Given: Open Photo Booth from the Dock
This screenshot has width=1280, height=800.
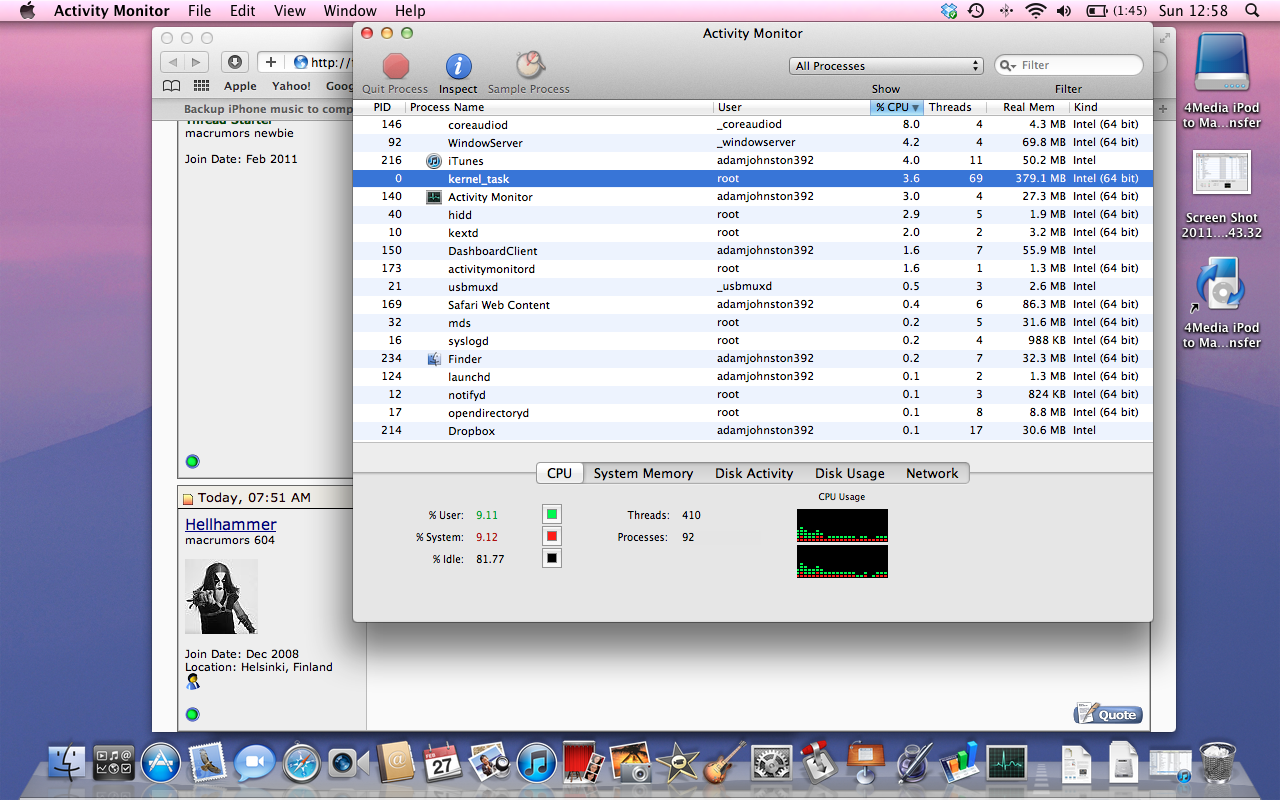Looking at the screenshot, I should (583, 763).
